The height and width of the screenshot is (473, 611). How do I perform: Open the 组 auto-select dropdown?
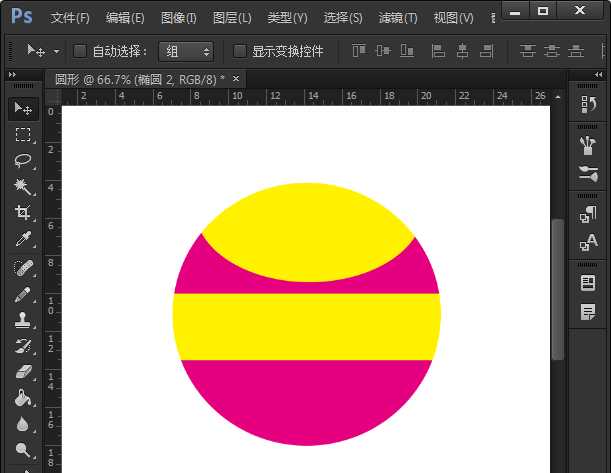(187, 51)
